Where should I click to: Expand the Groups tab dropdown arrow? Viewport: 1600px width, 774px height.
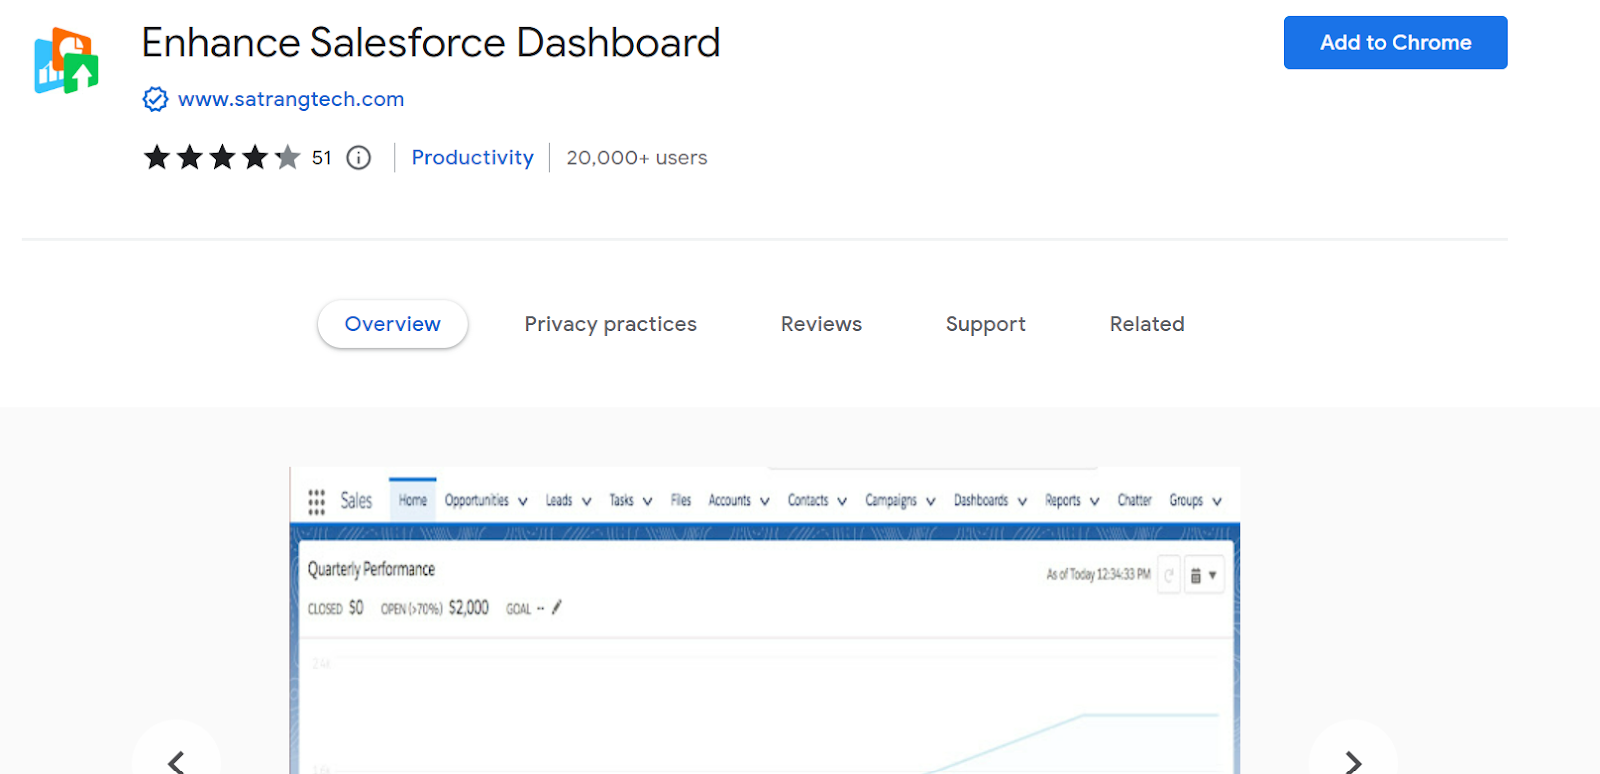click(x=1217, y=501)
